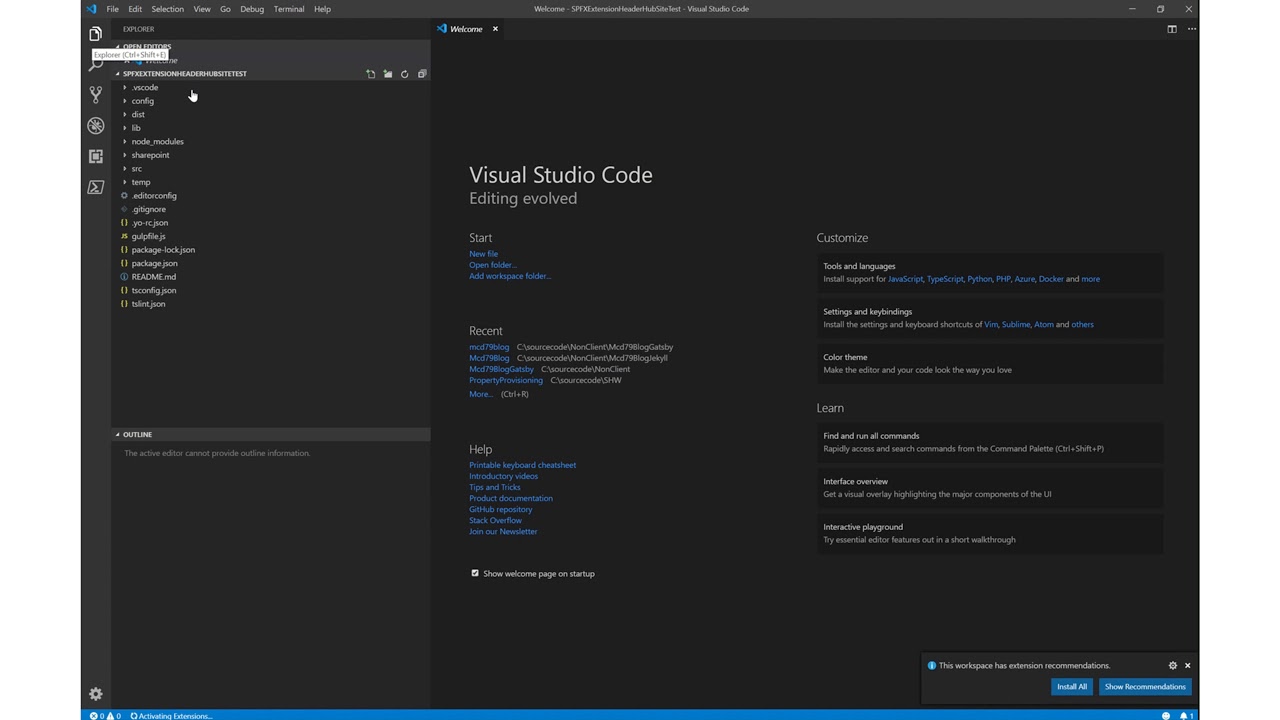Expand the .vscode folder
Screen dimensions: 1280x720
pyautogui.click(x=145, y=87)
